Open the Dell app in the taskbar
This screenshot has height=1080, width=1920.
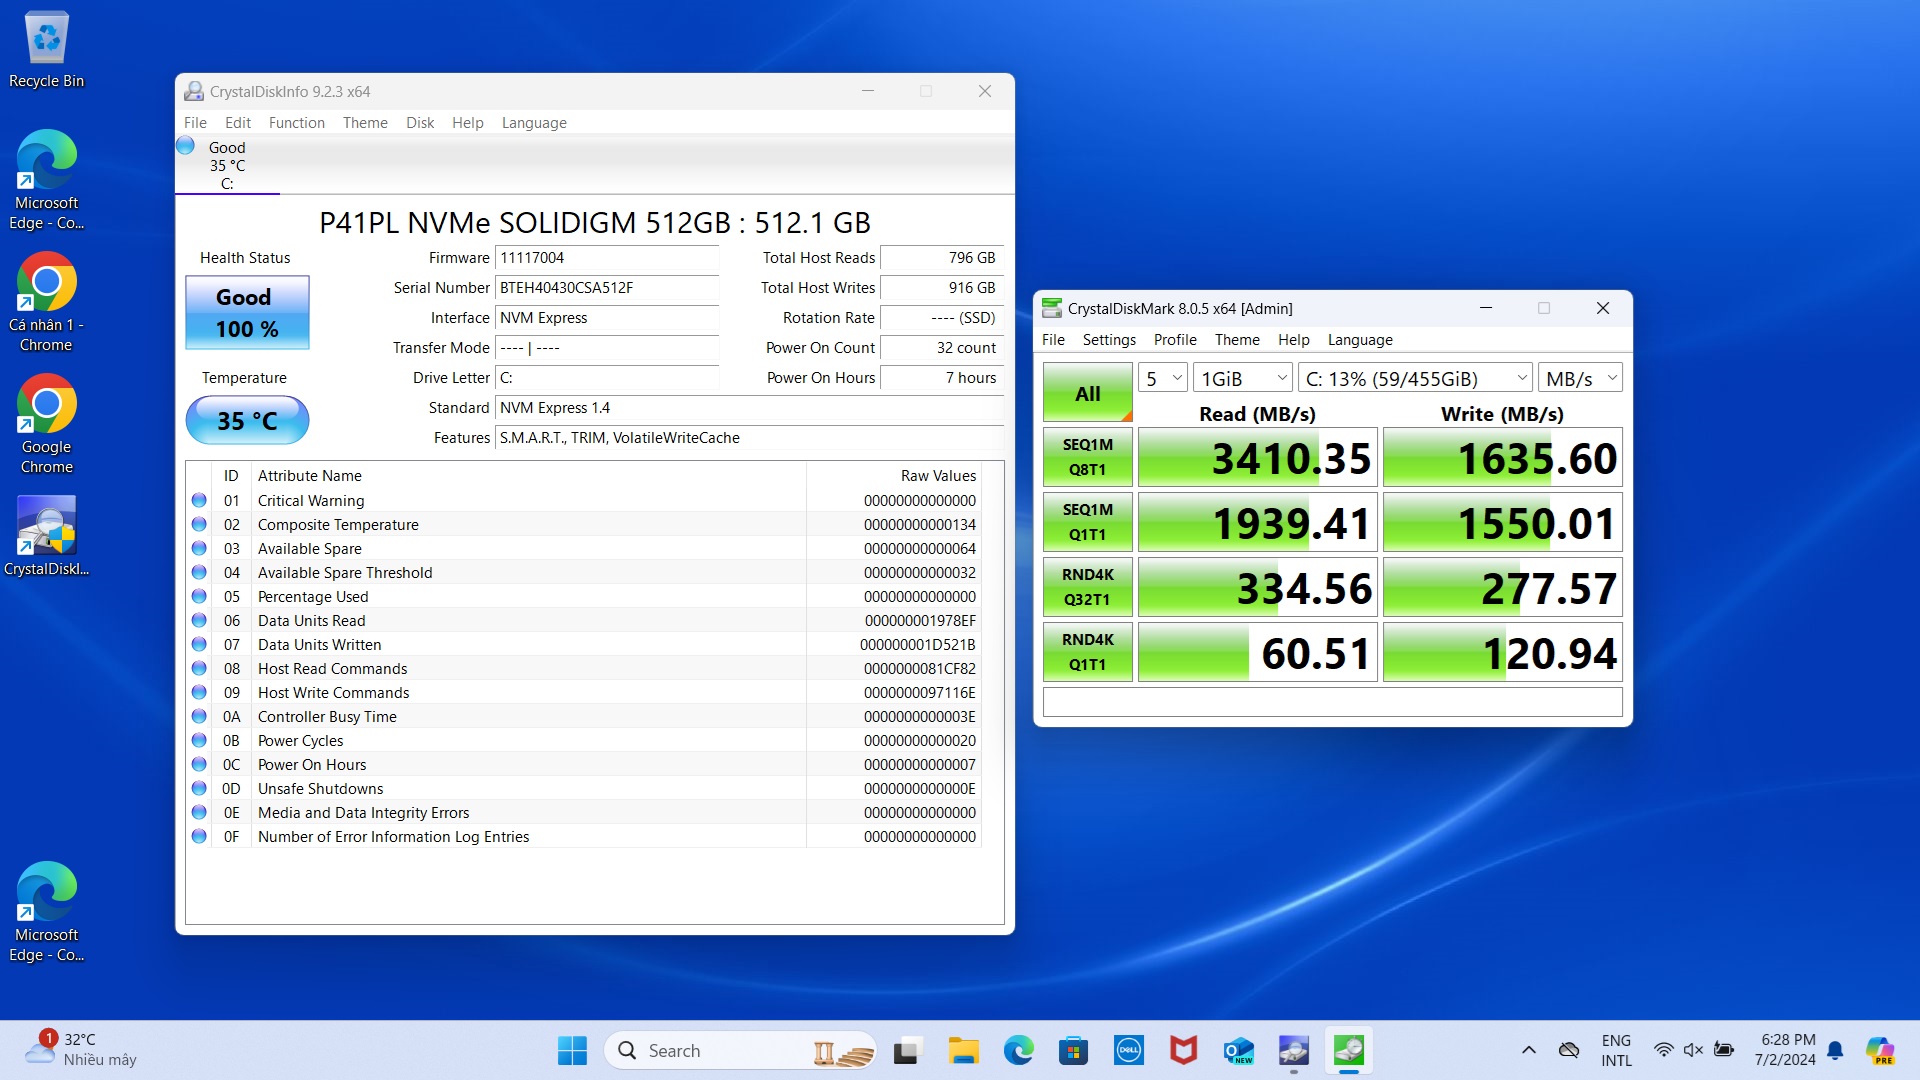[1128, 1051]
